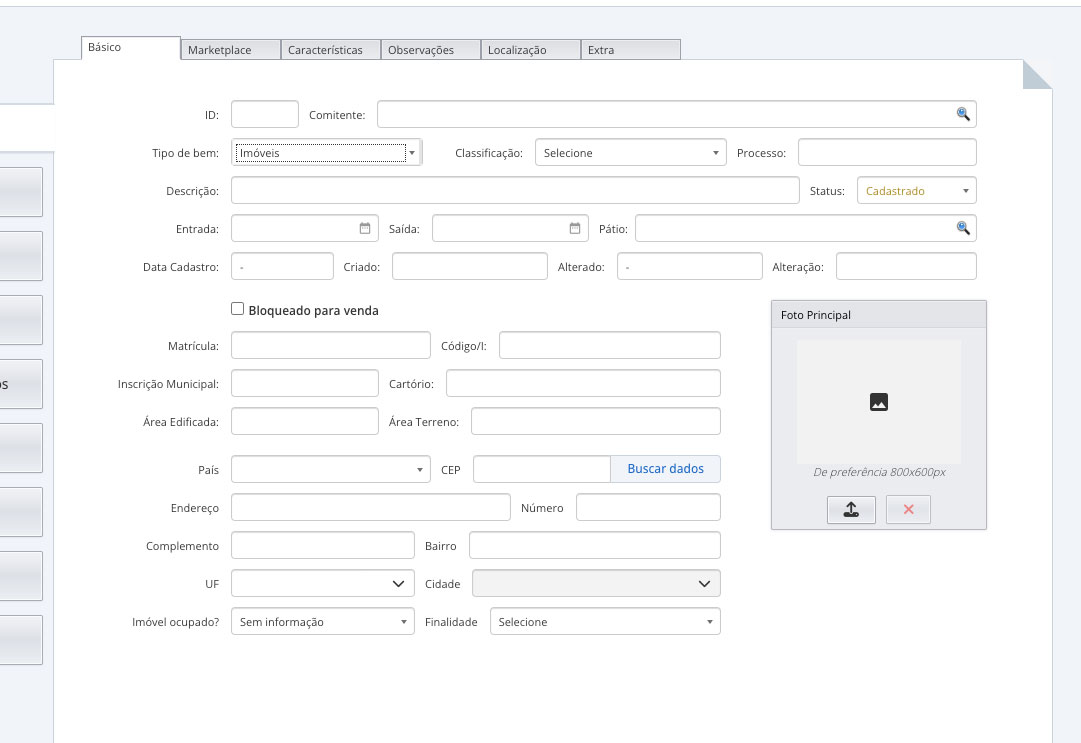Open the Localização tab
The image size is (1081, 743).
(530, 50)
